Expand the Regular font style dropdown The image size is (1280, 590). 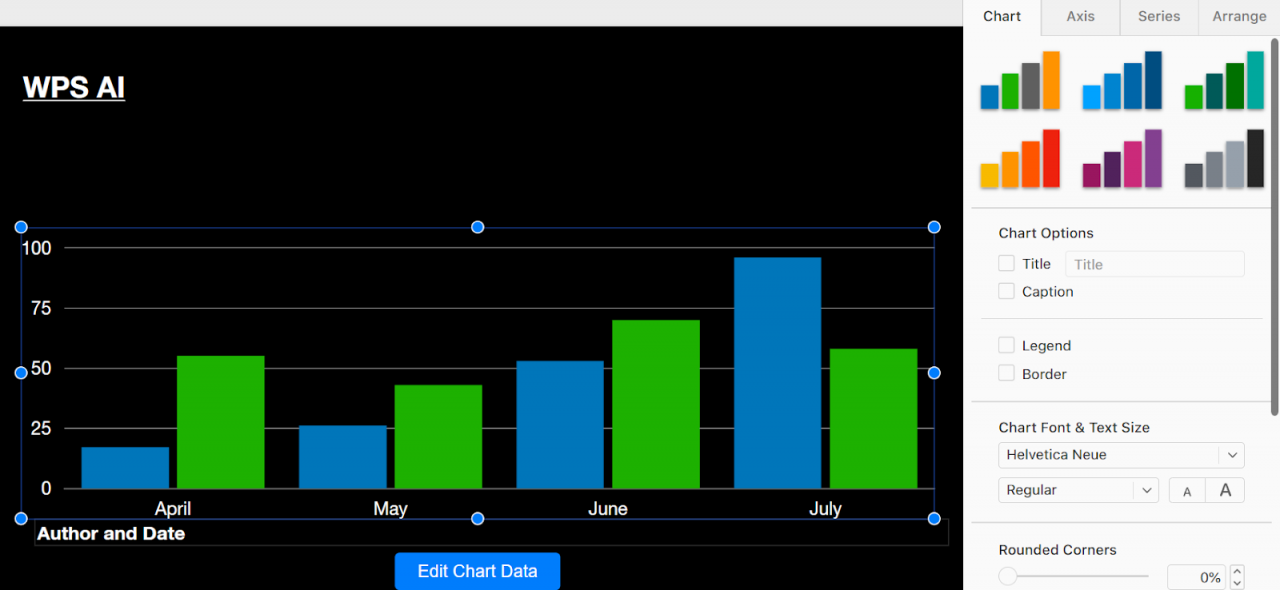[x=1078, y=490]
